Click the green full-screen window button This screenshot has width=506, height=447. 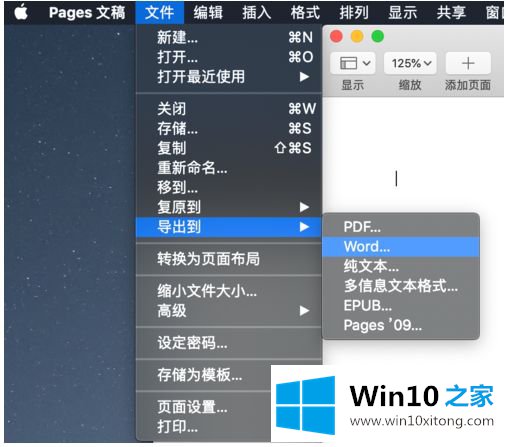(378, 36)
